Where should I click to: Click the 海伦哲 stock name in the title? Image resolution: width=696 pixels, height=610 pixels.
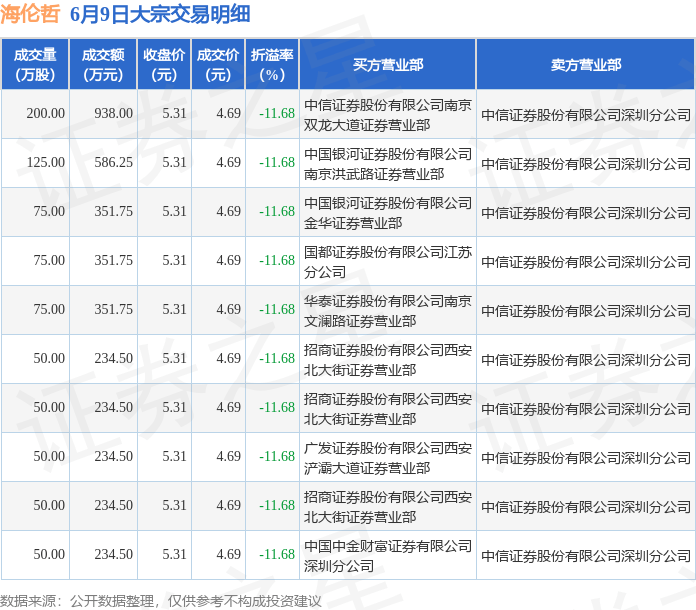(30, 14)
